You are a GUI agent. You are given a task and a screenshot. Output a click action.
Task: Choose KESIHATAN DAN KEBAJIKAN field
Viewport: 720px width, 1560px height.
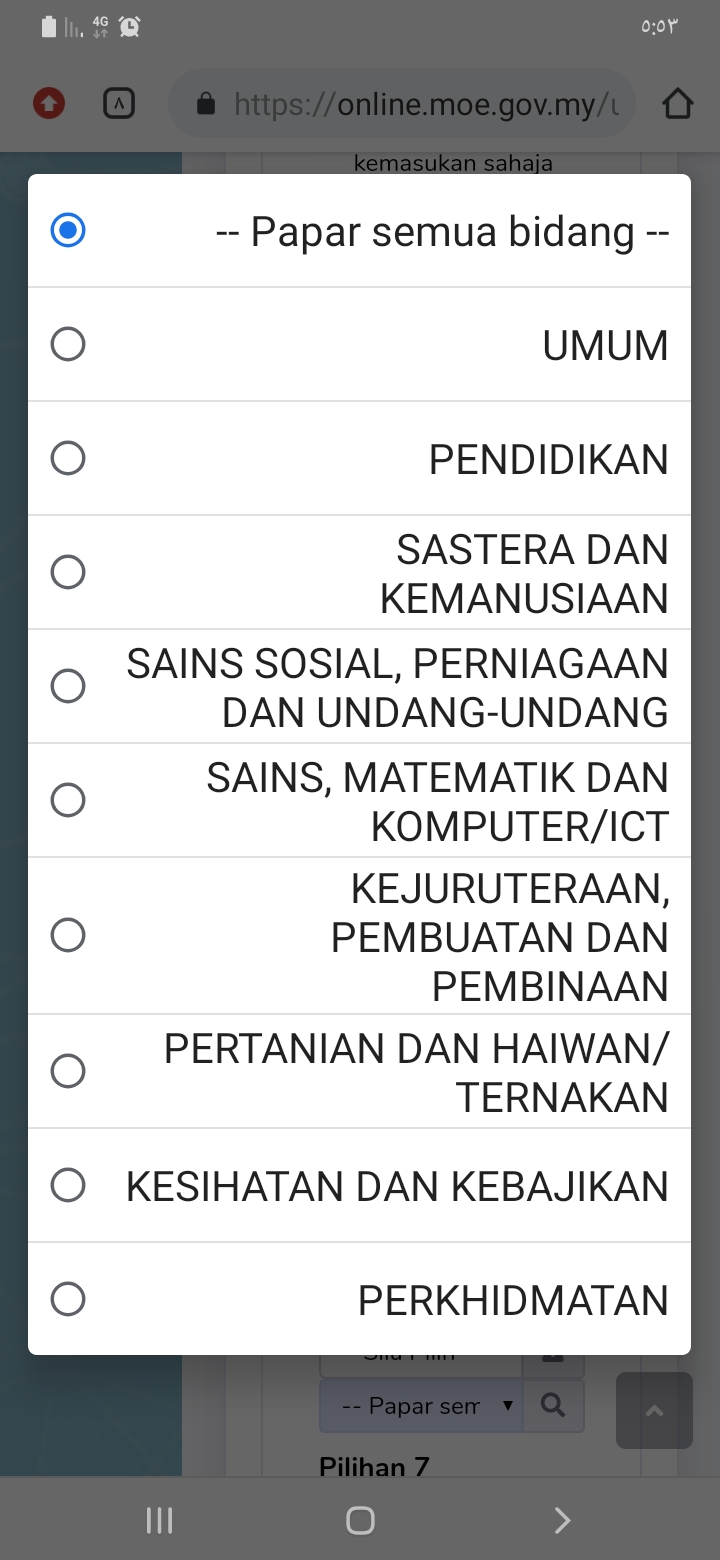tap(68, 1186)
